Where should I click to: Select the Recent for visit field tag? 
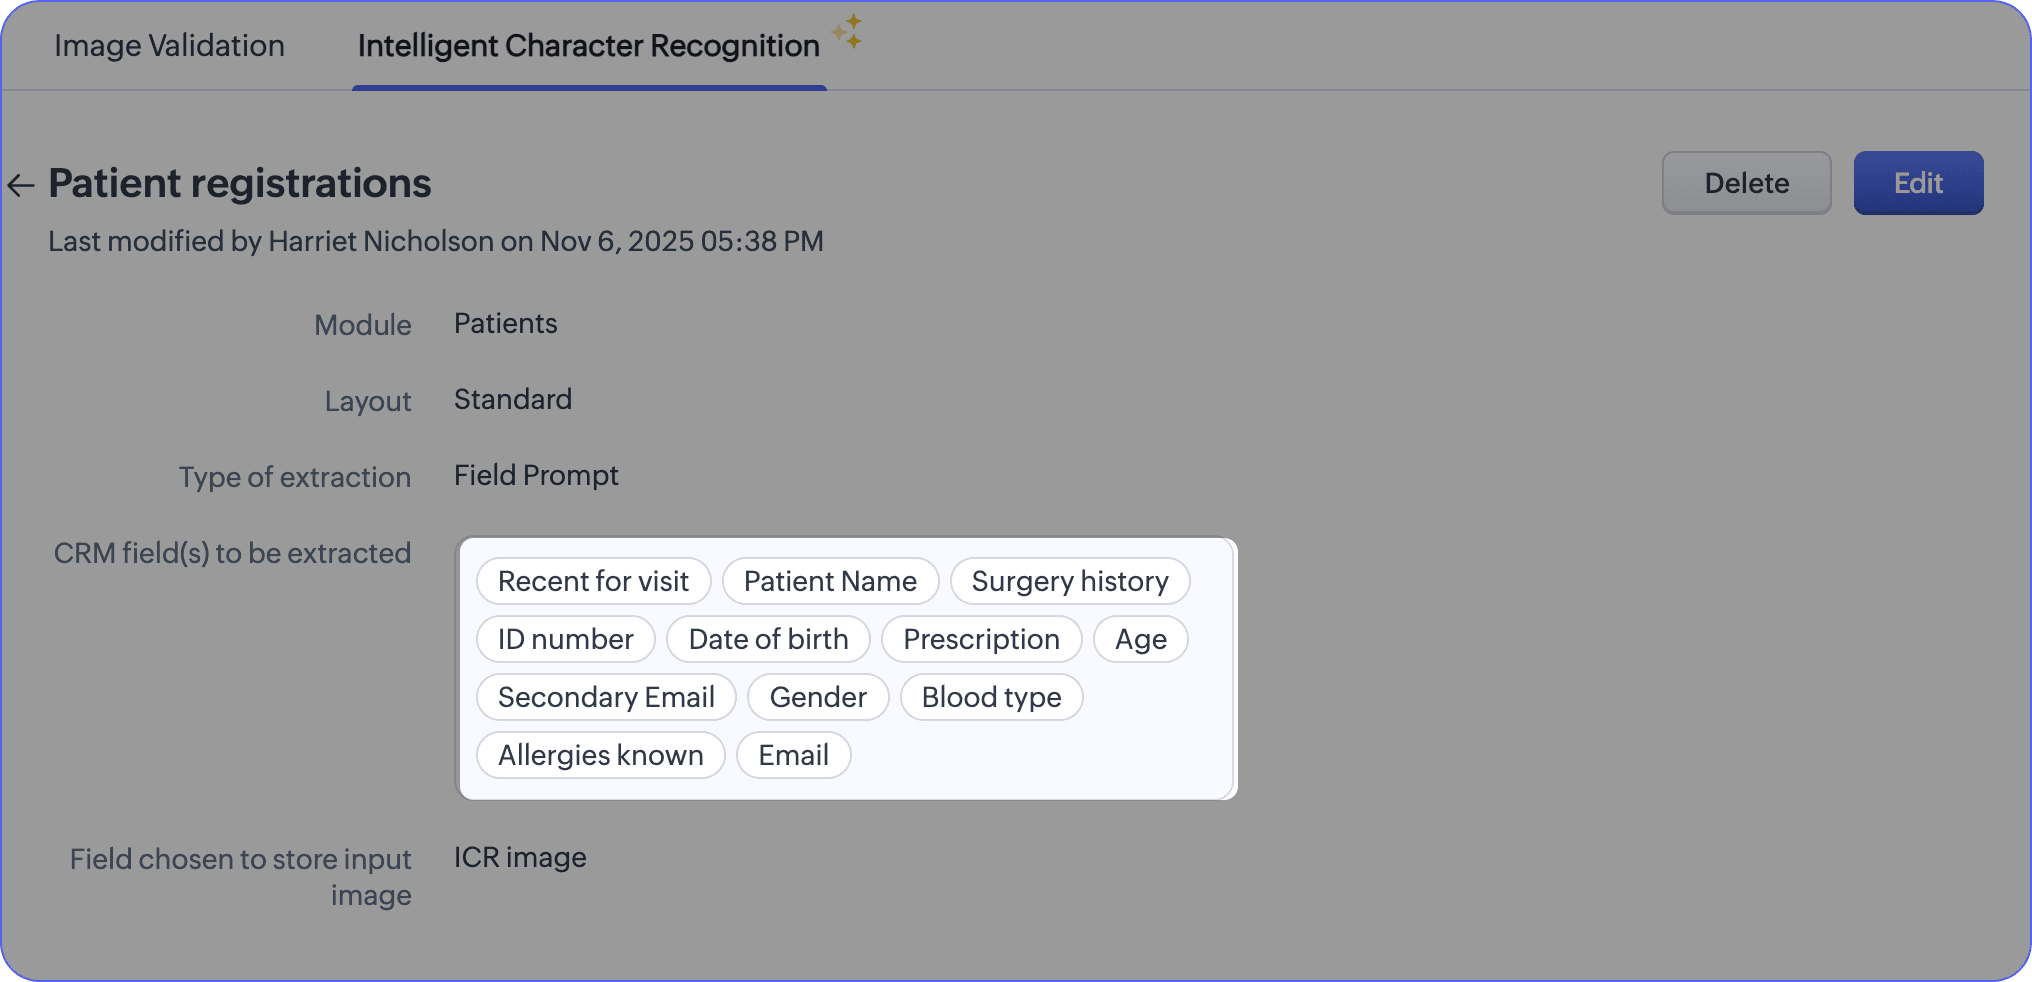[593, 581]
